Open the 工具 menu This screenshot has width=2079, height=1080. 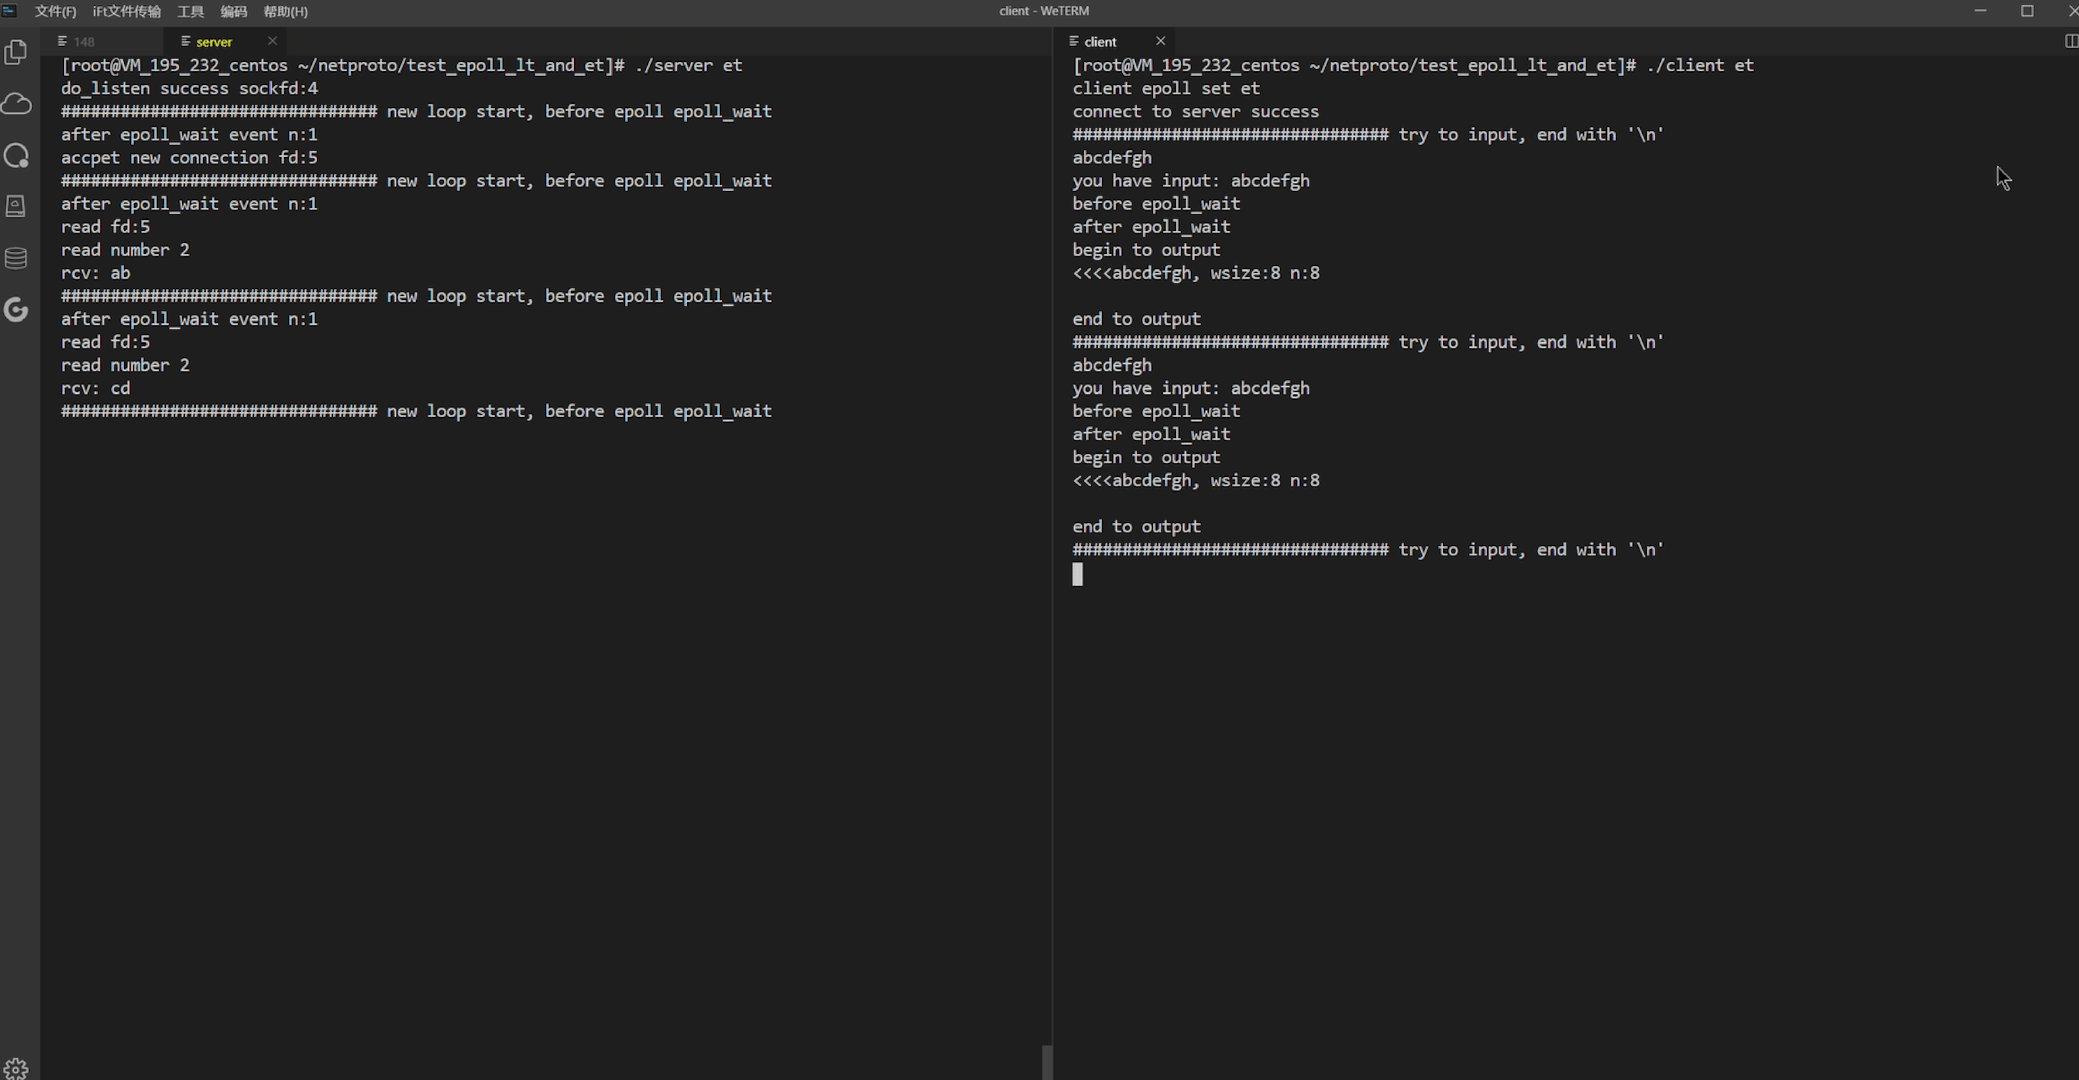(x=190, y=11)
